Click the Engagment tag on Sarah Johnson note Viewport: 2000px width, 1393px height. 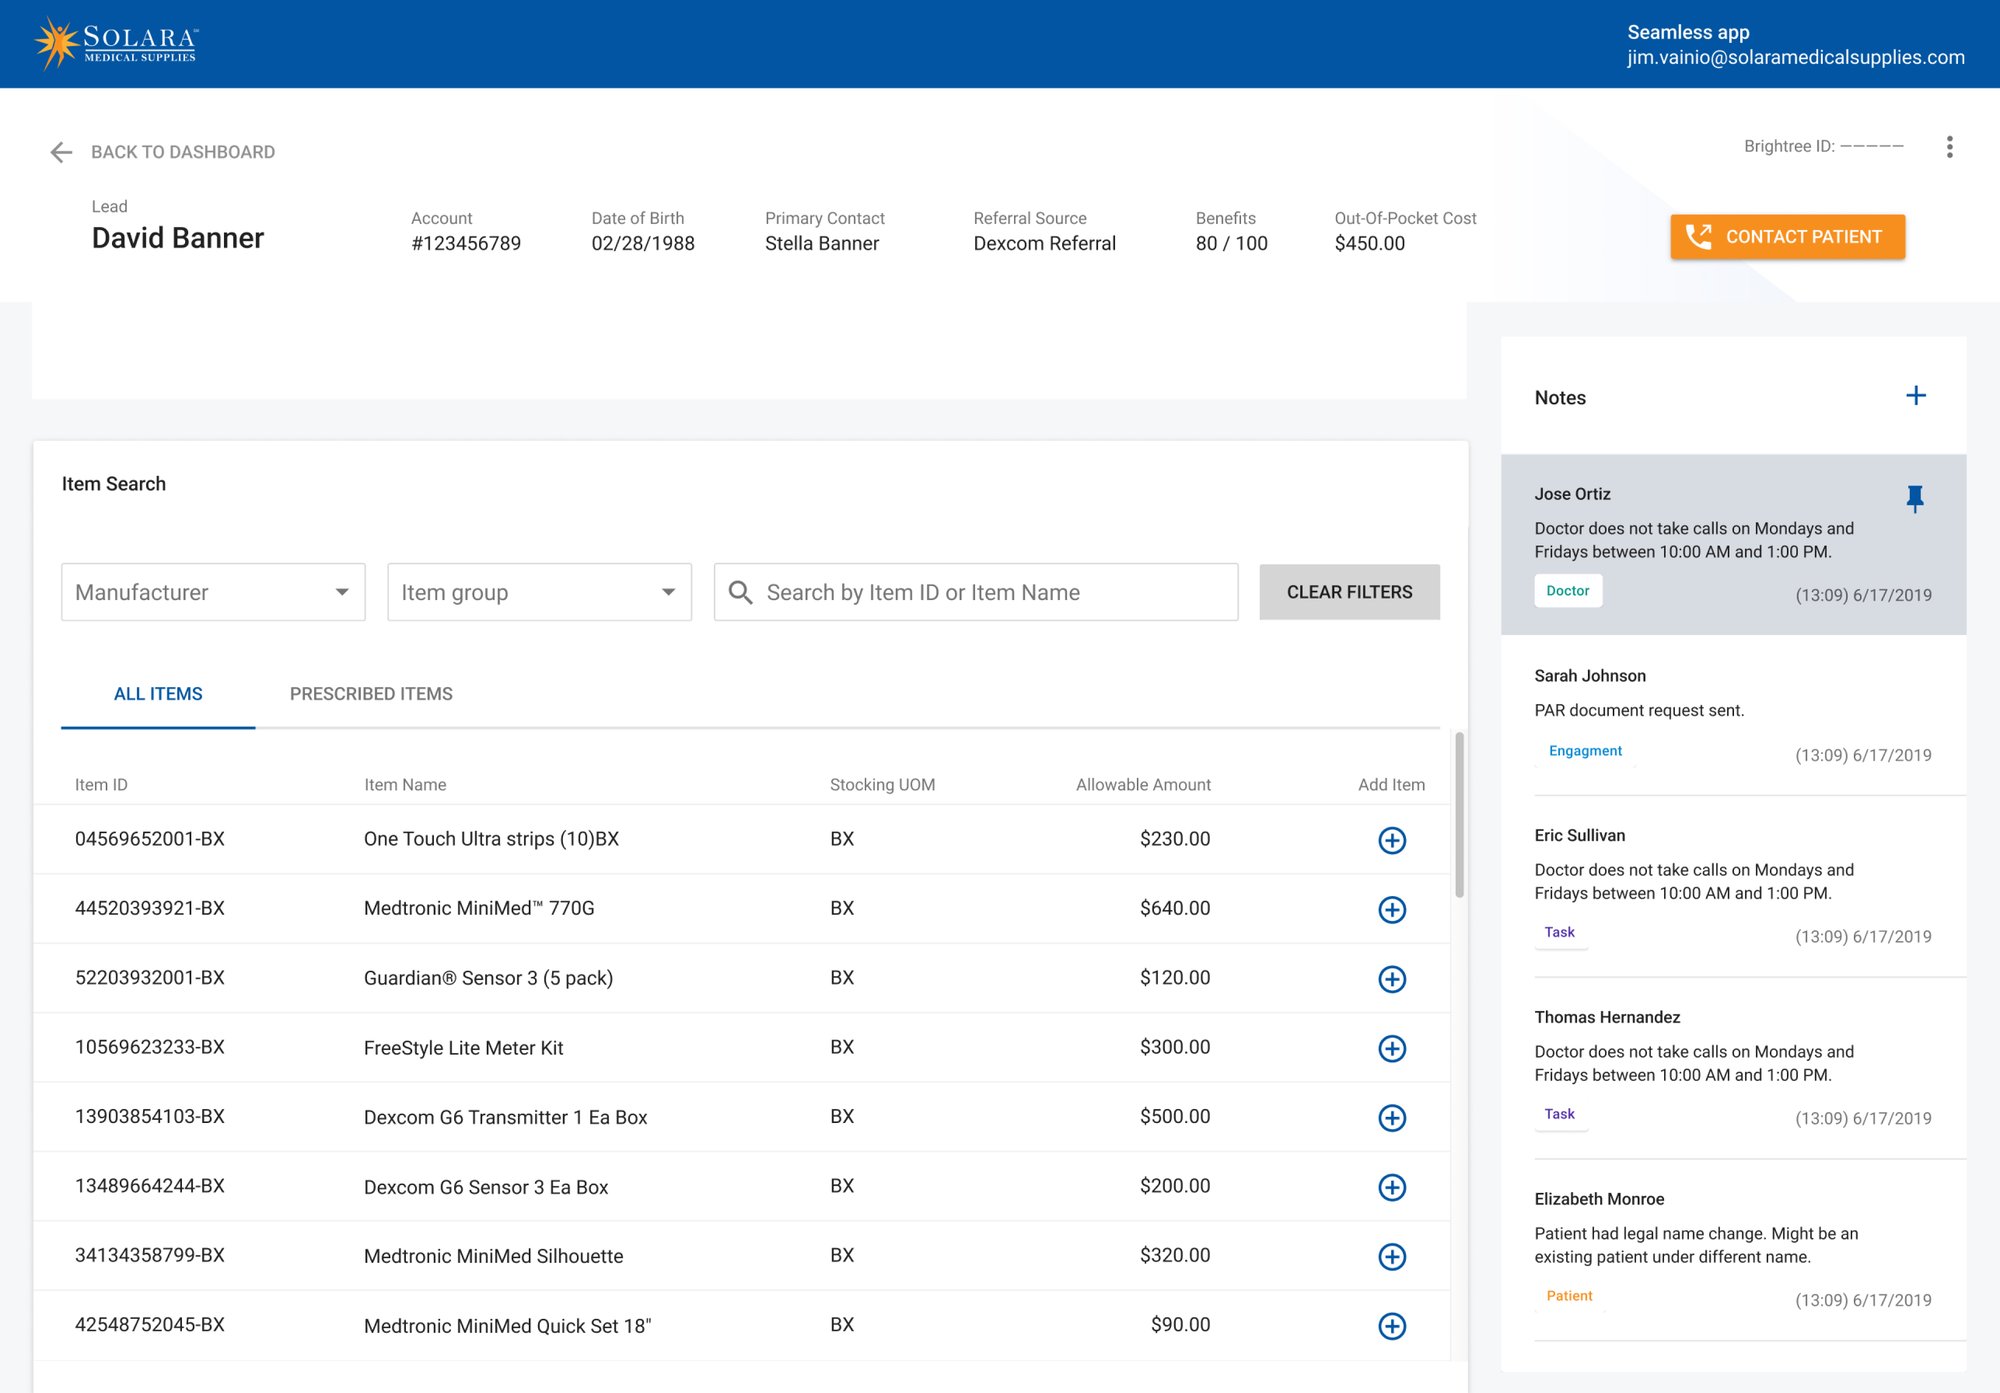point(1585,751)
